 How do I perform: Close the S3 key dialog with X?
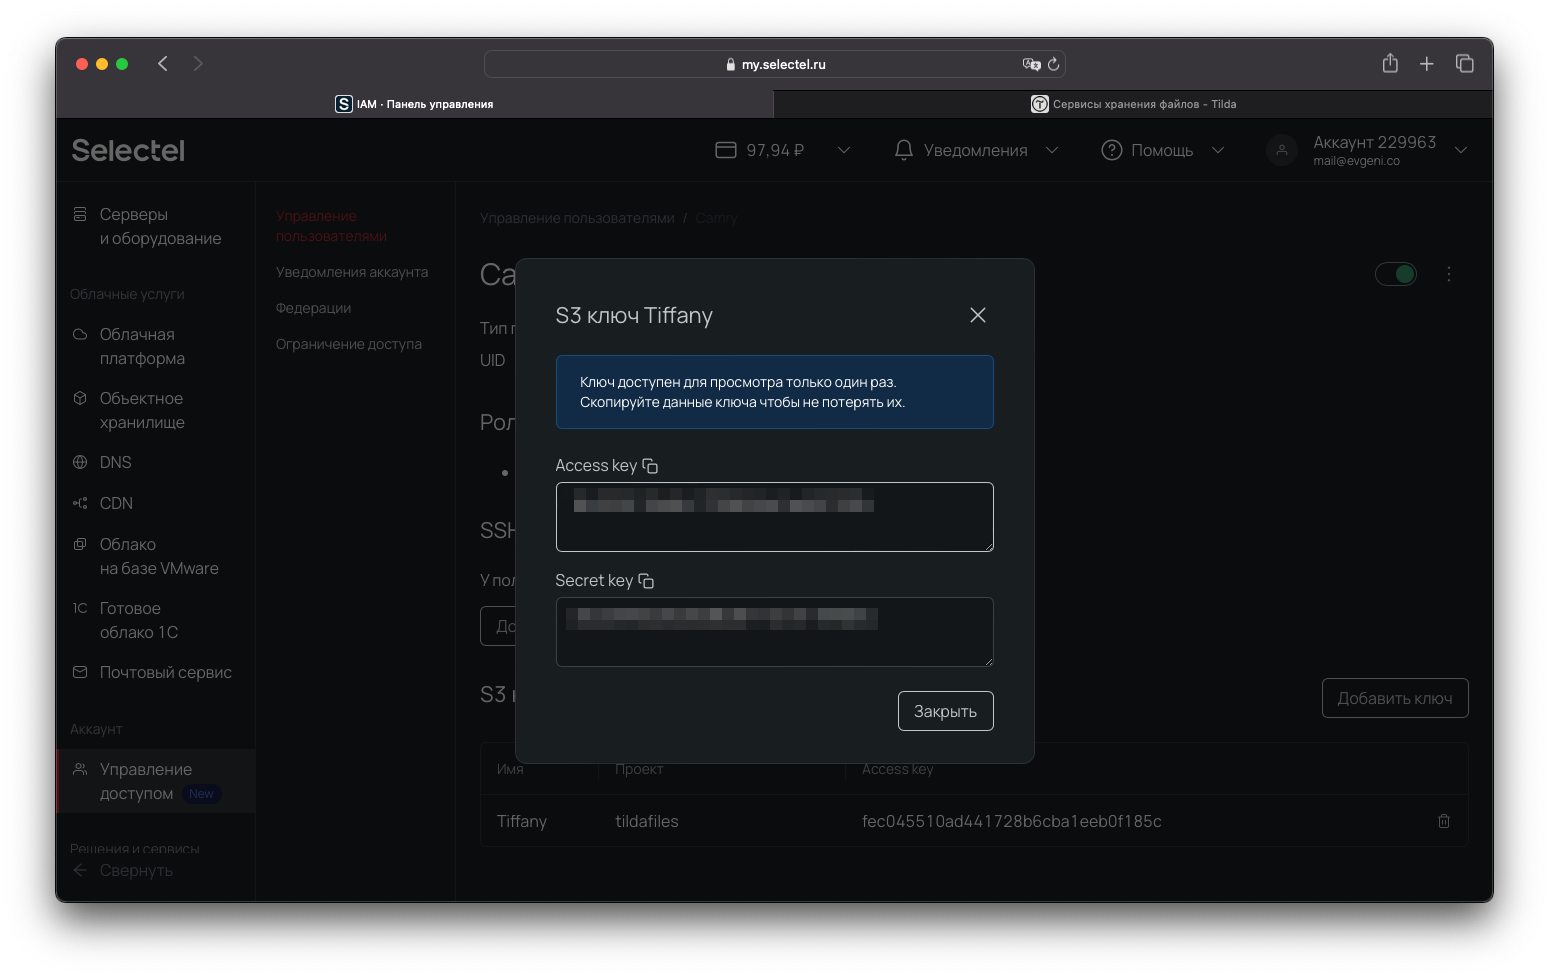[x=978, y=315]
